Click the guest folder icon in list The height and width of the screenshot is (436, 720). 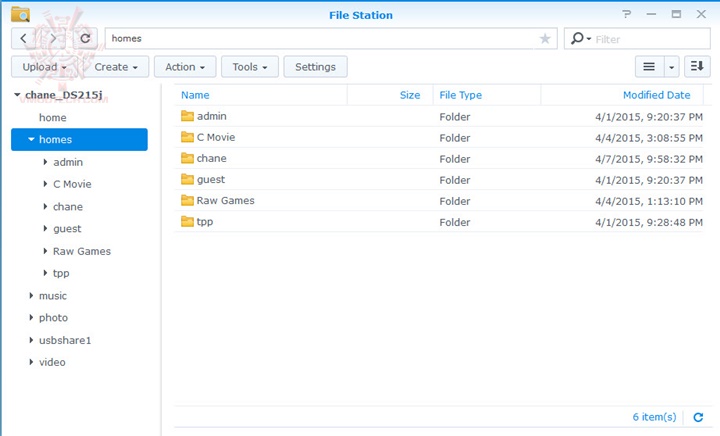(x=187, y=179)
